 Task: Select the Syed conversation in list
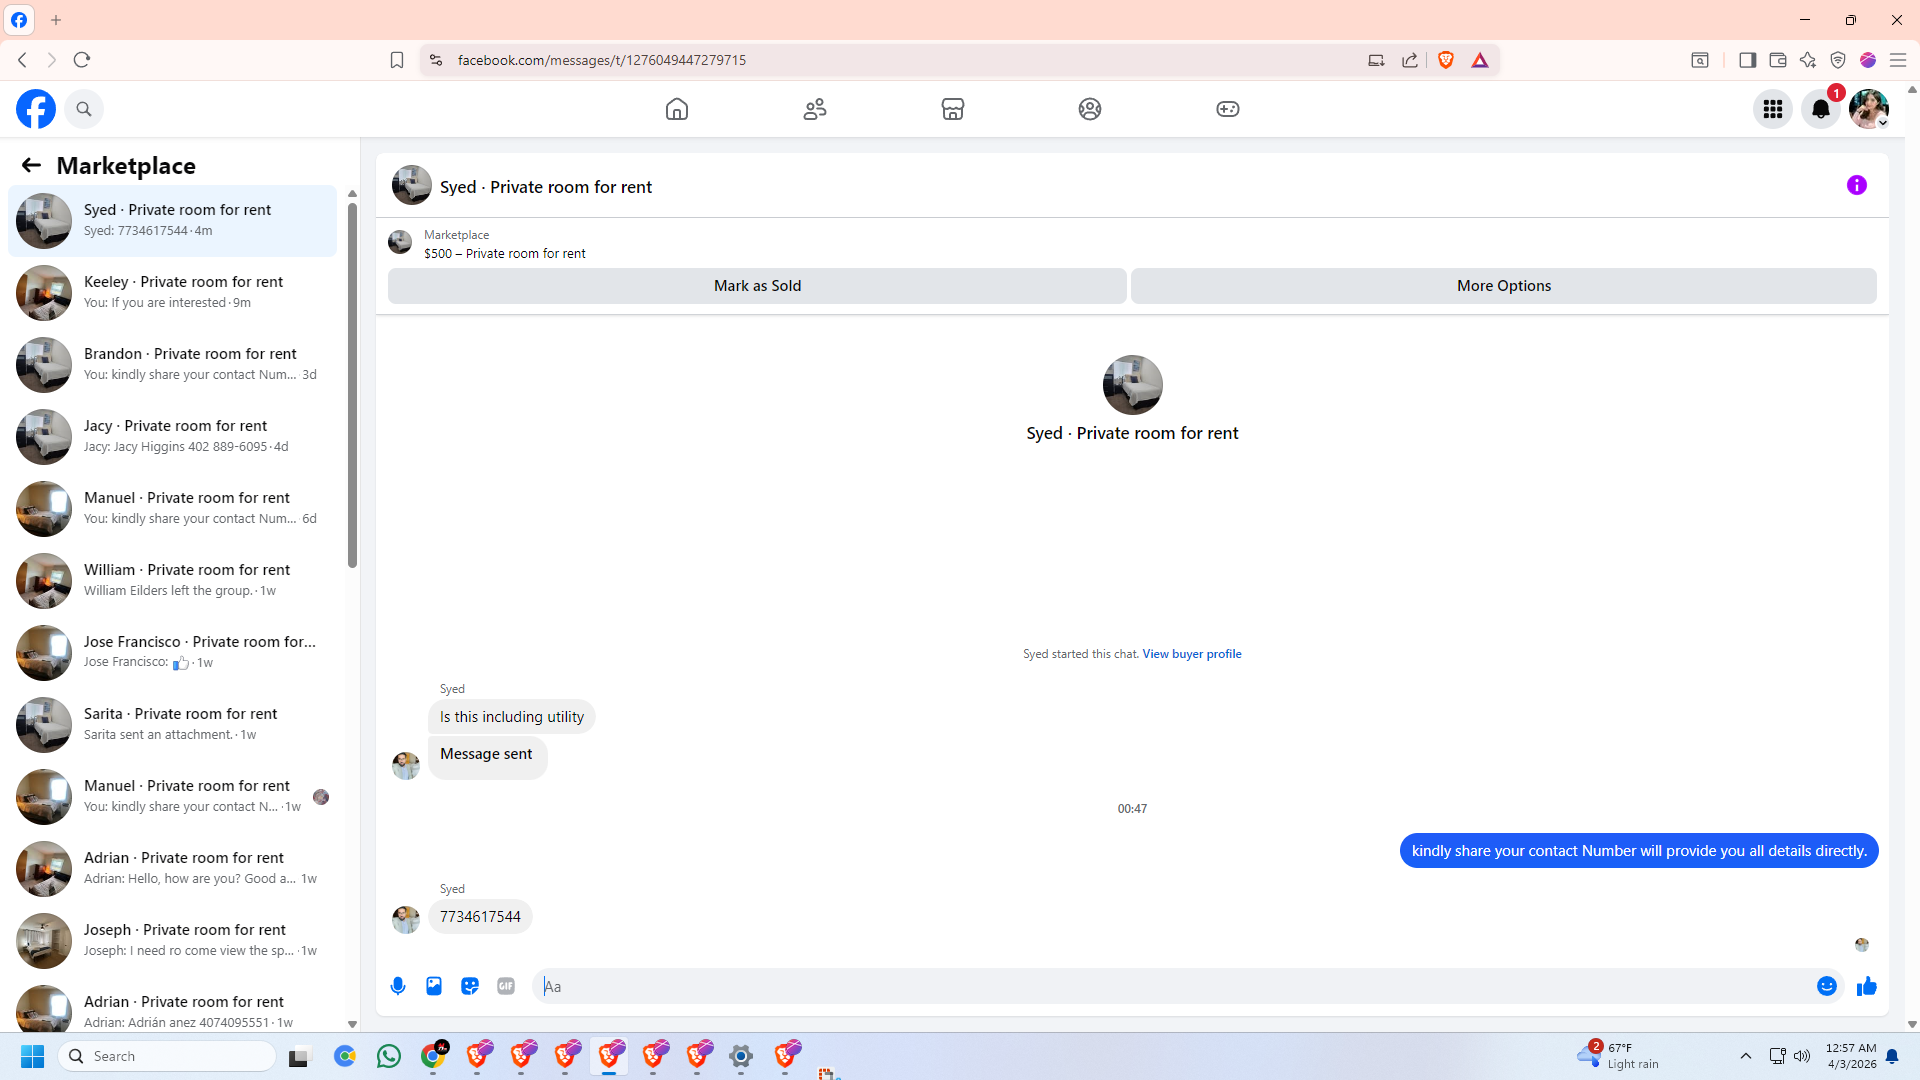tap(172, 220)
